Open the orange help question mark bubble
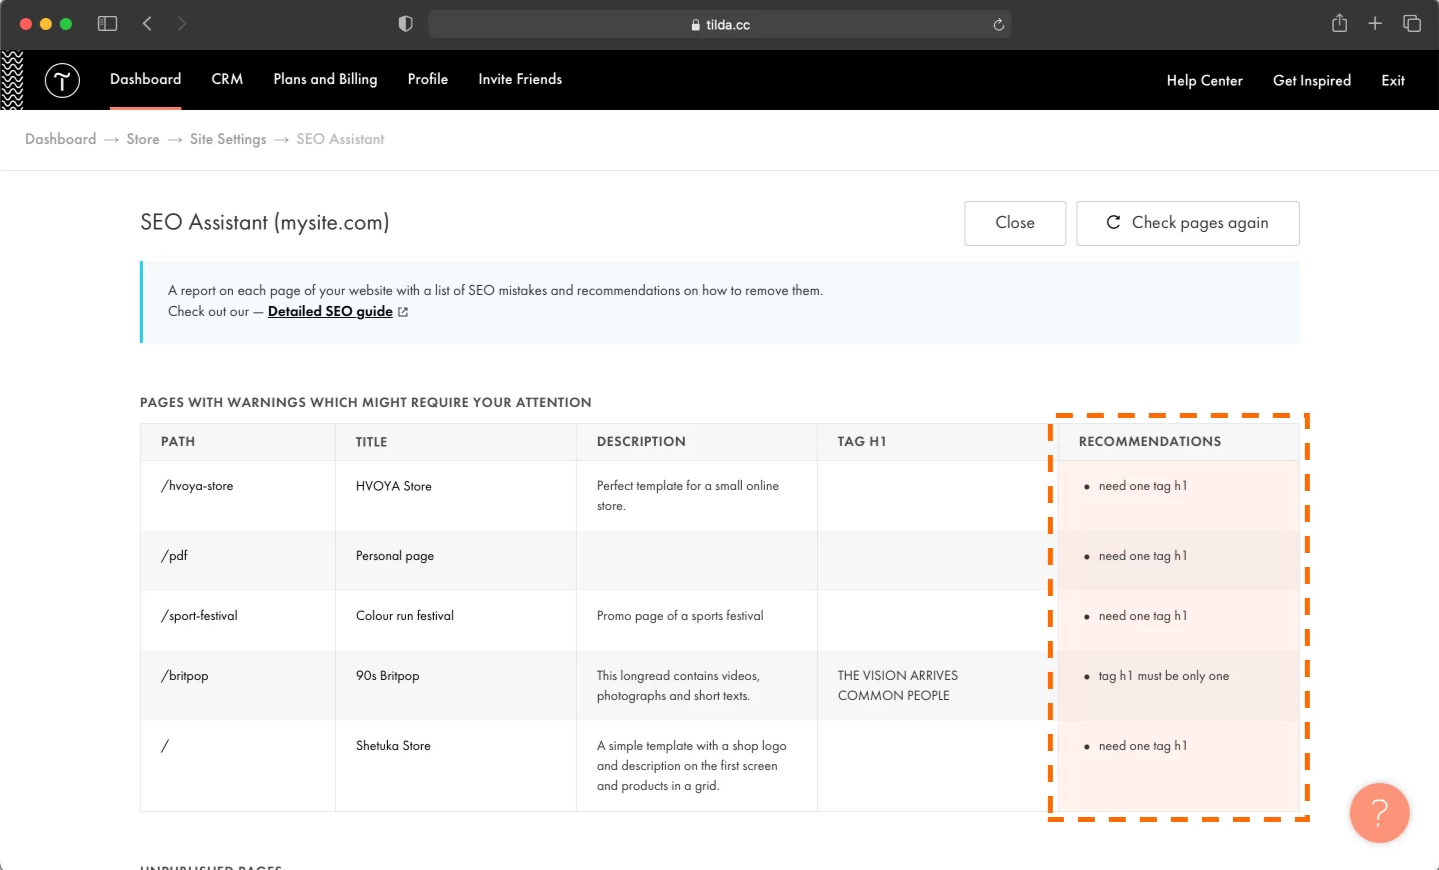The height and width of the screenshot is (870, 1439). [x=1379, y=813]
